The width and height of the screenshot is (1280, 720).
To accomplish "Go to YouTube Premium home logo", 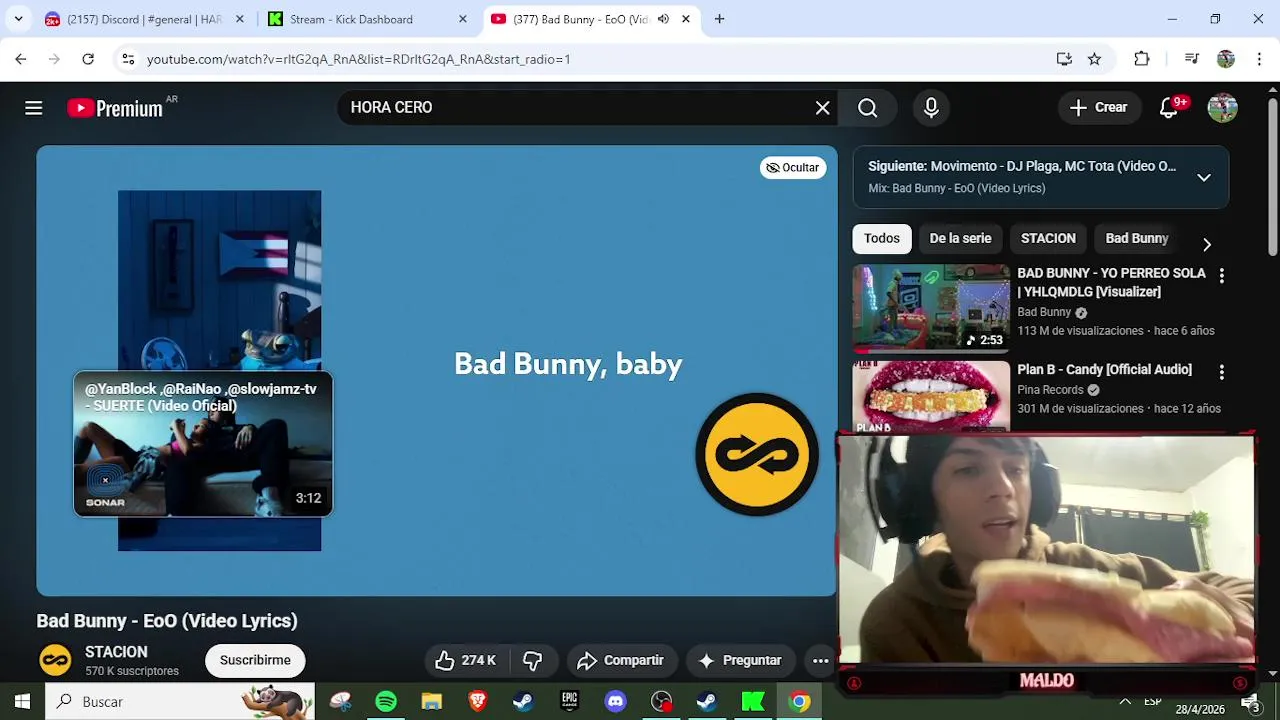I will click(x=115, y=108).
